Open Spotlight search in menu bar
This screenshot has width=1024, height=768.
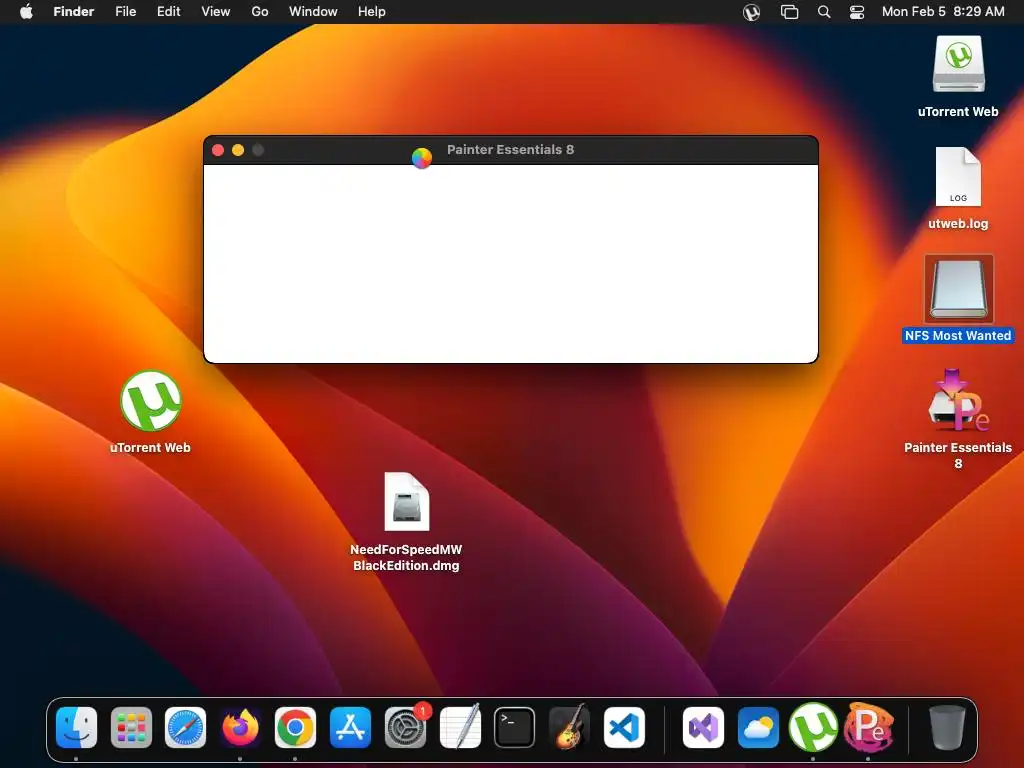tap(824, 12)
